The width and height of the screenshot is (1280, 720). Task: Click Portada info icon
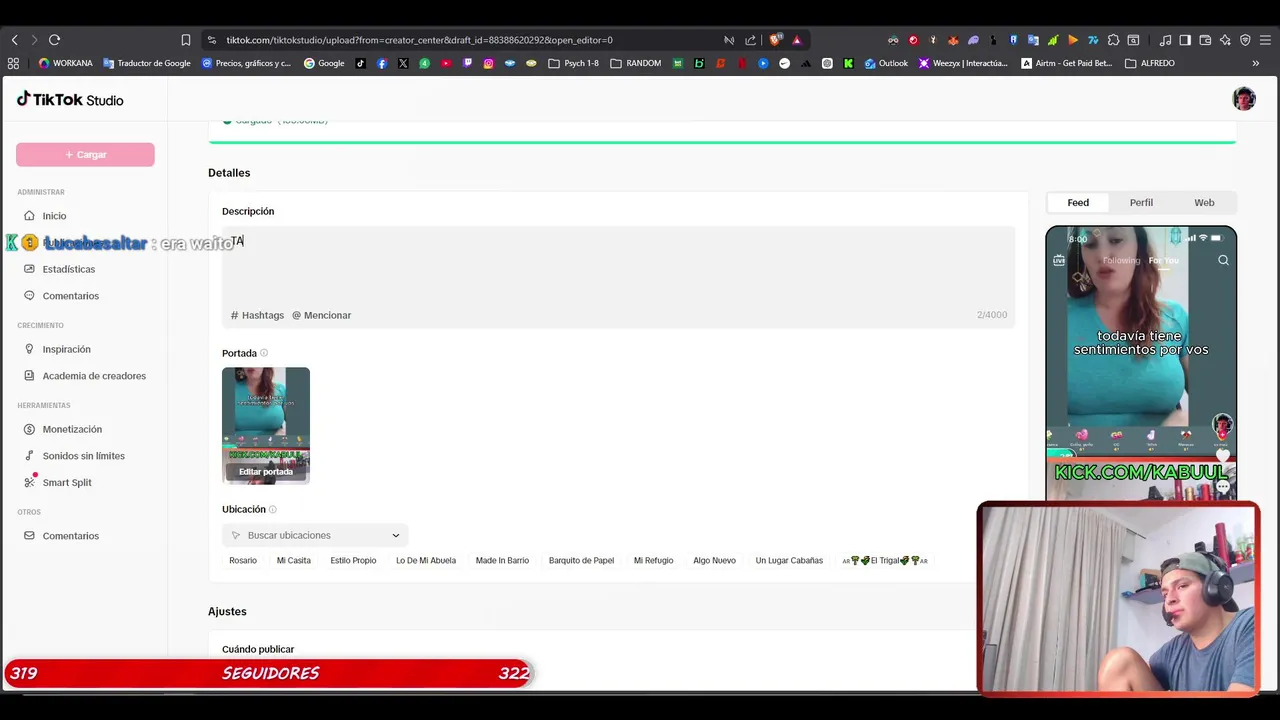click(264, 353)
